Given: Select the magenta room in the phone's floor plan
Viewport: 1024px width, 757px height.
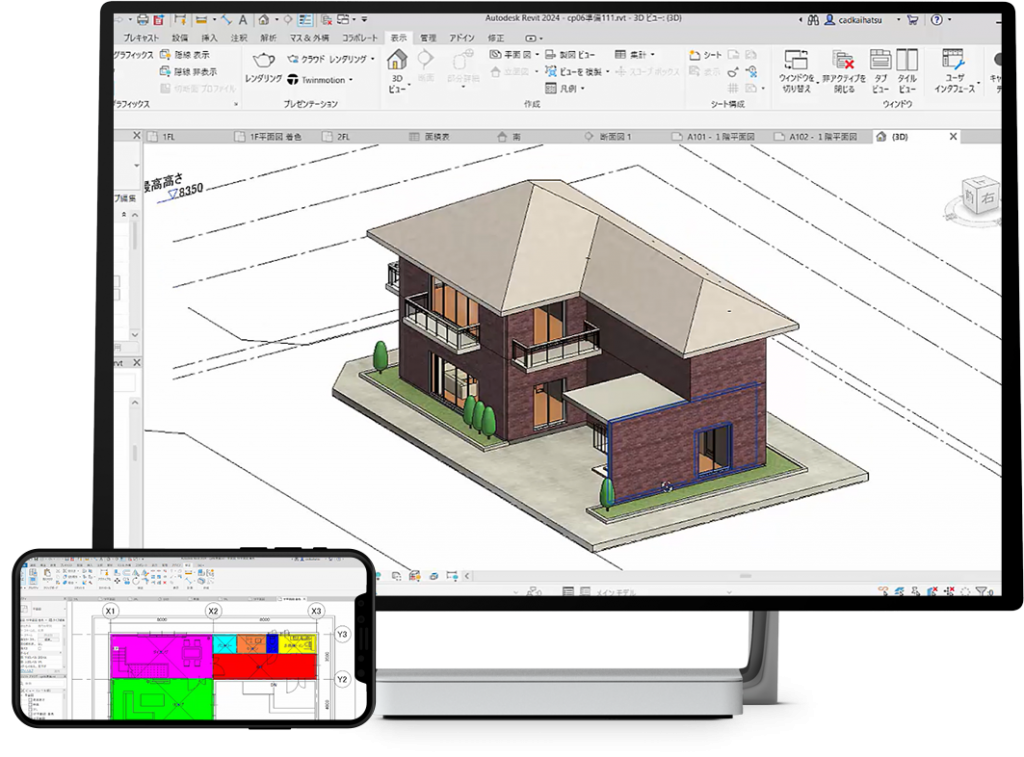Looking at the screenshot, I should pyautogui.click(x=161, y=655).
